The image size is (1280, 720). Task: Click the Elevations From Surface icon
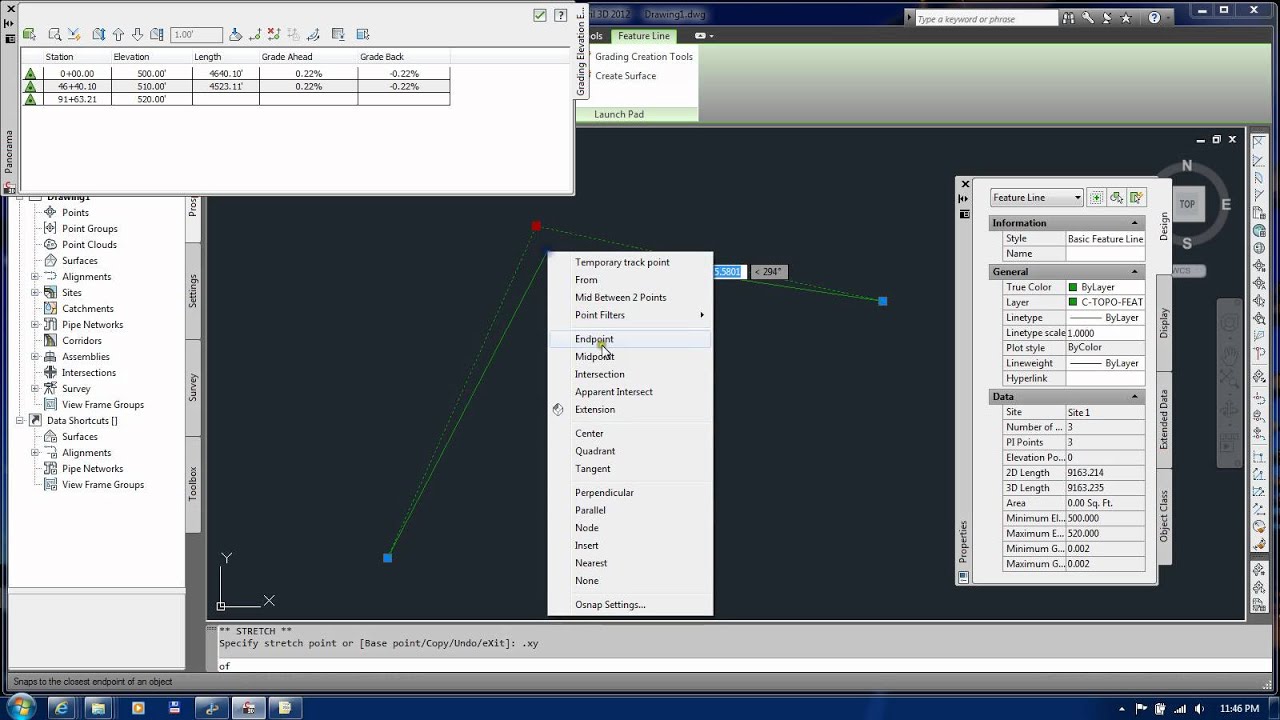pyautogui.click(x=292, y=34)
